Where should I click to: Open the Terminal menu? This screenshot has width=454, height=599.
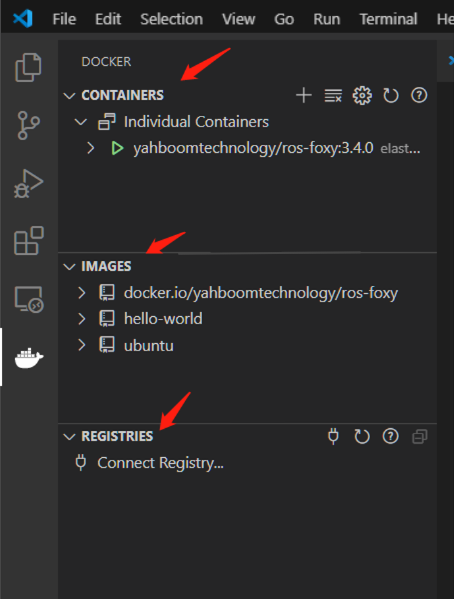[388, 19]
